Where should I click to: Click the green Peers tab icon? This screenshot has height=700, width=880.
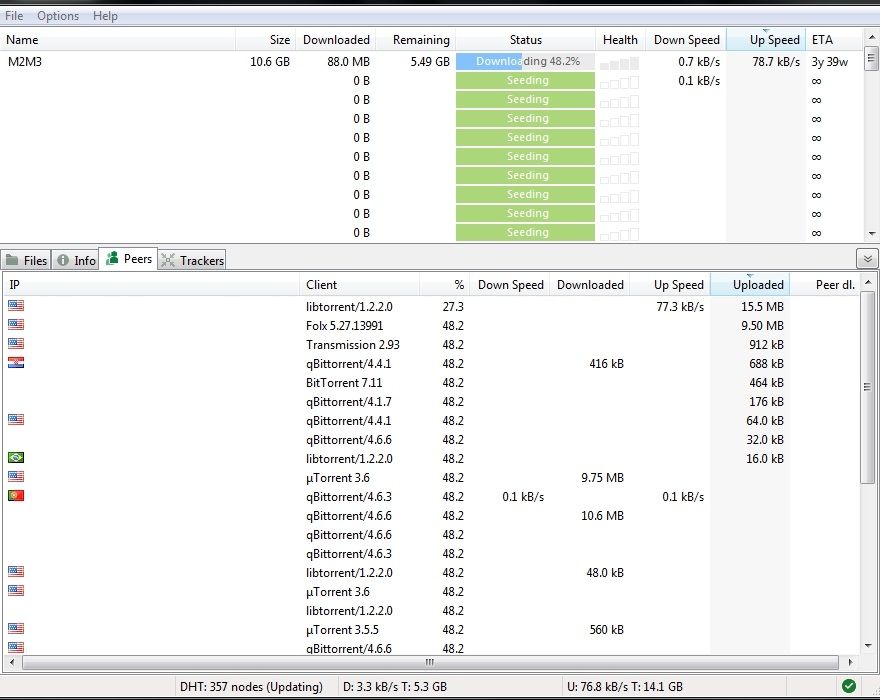click(112, 259)
